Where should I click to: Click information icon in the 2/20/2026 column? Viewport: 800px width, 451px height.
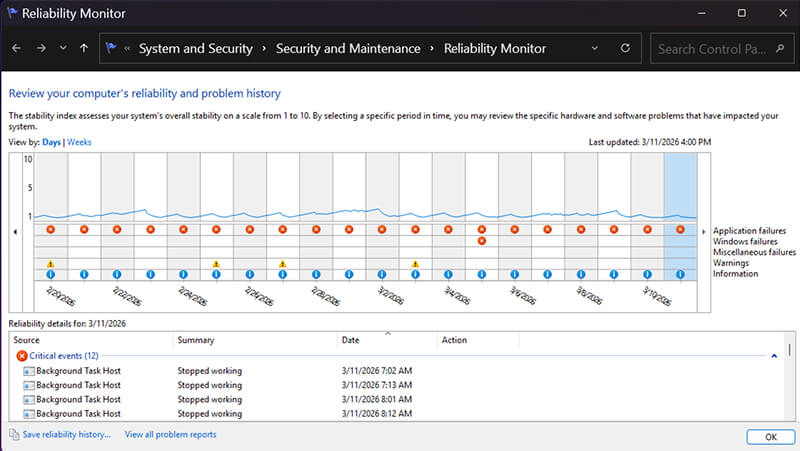(x=51, y=274)
